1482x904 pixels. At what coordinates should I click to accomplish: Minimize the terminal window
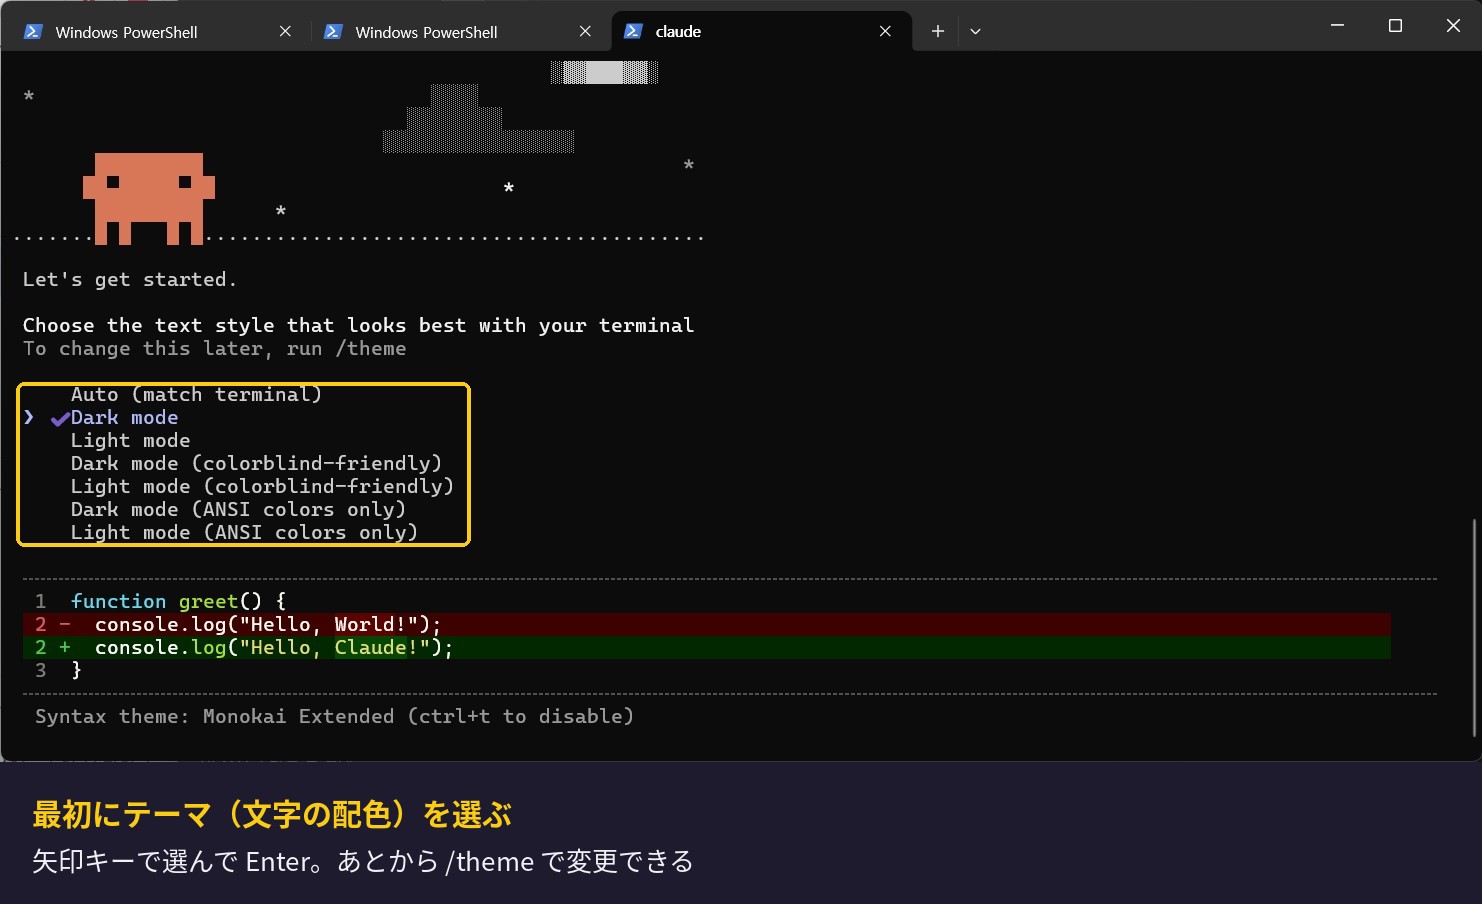pos(1337,26)
